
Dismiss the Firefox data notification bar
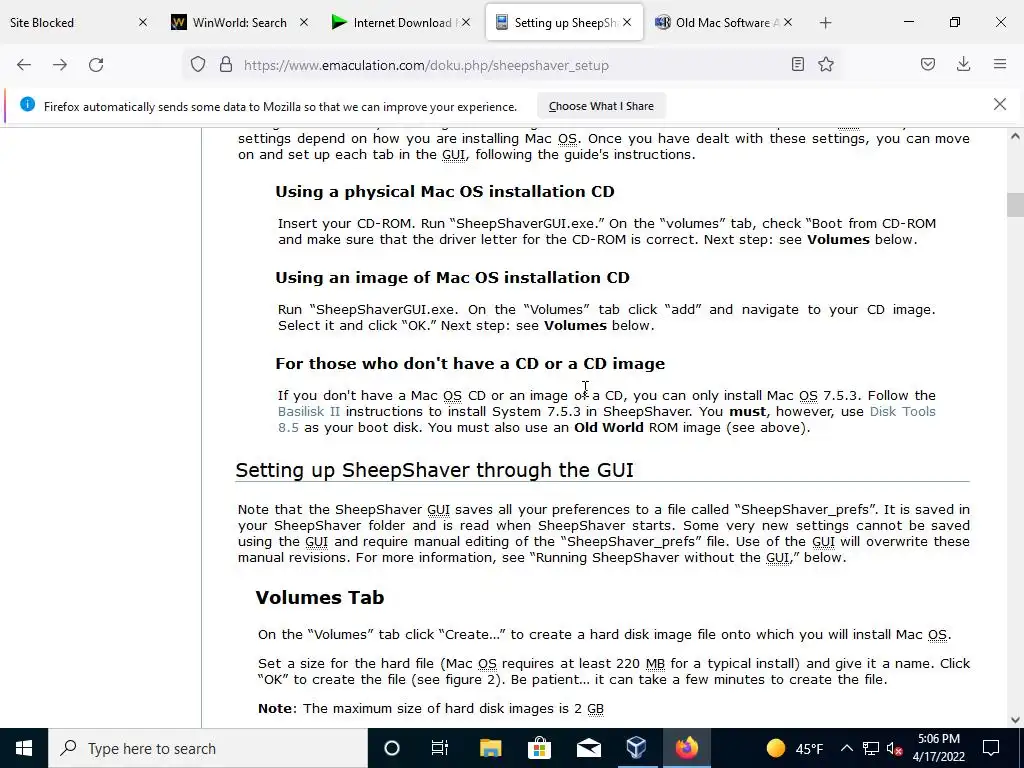click(x=1000, y=104)
